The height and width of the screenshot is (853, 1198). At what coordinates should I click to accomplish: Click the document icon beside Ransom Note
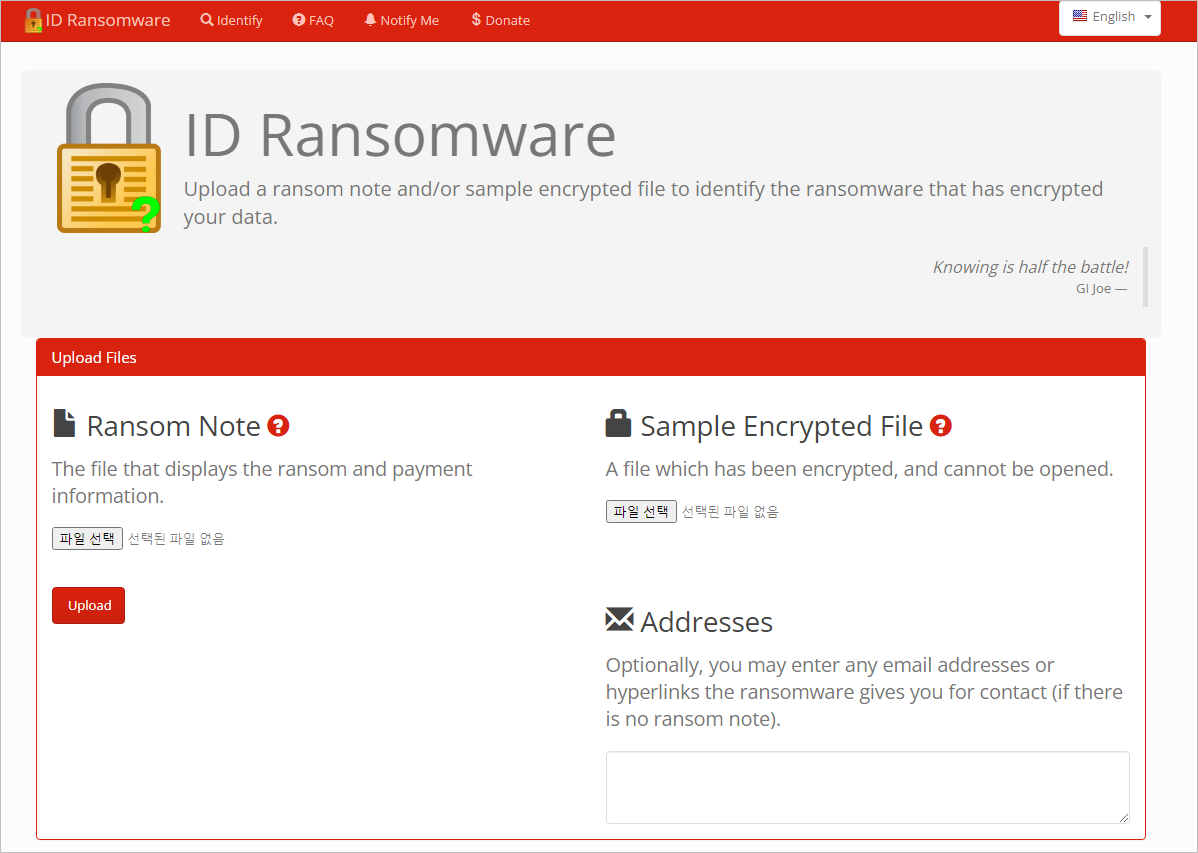point(64,423)
